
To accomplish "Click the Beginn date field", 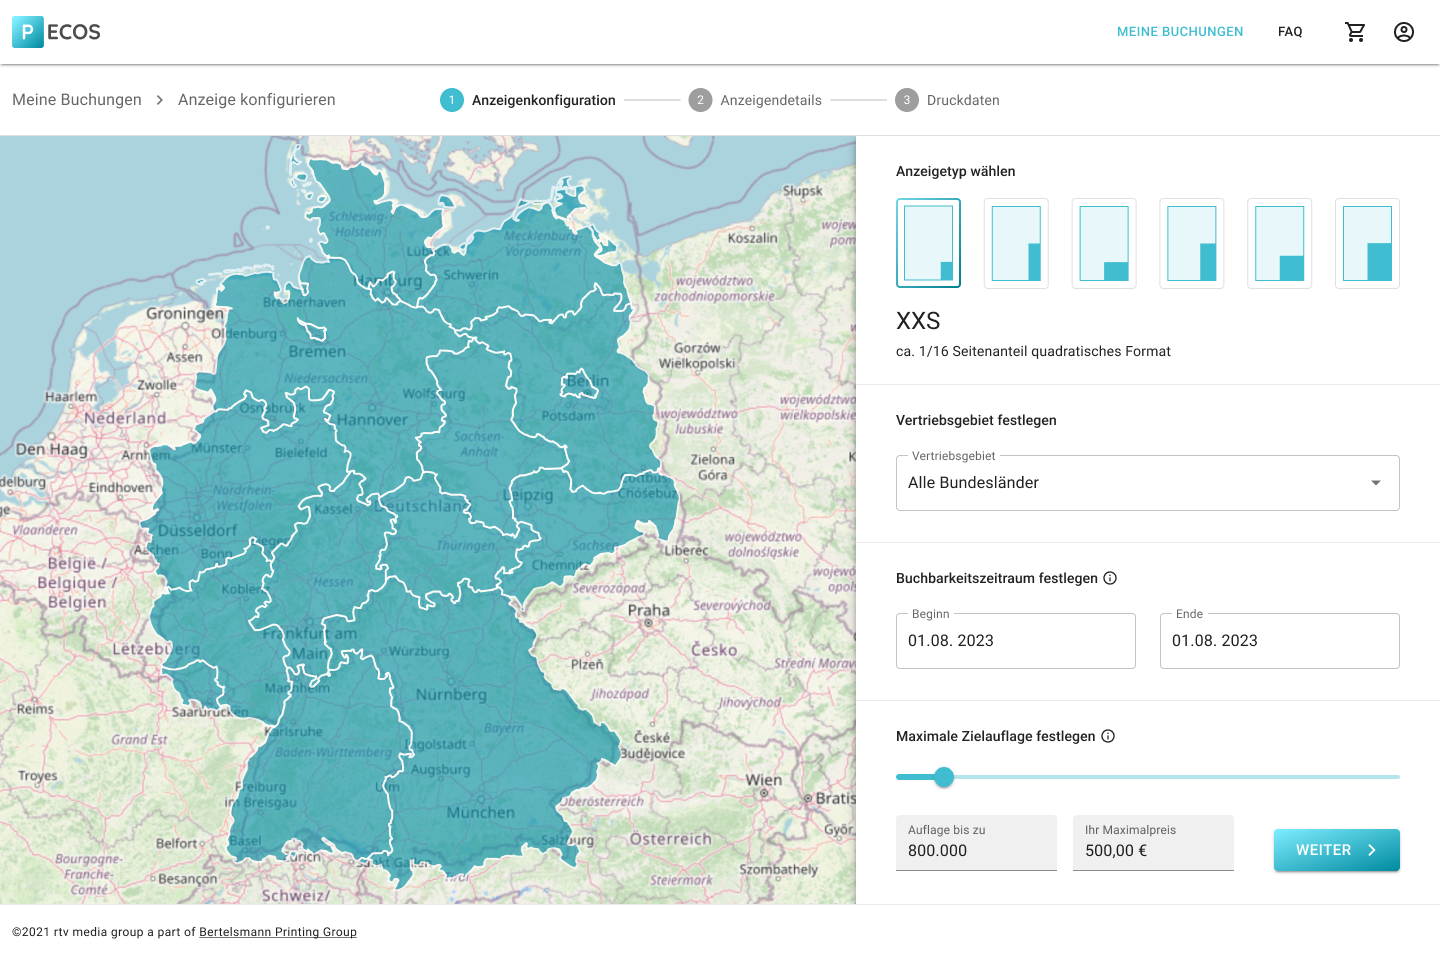I will click(x=1016, y=641).
